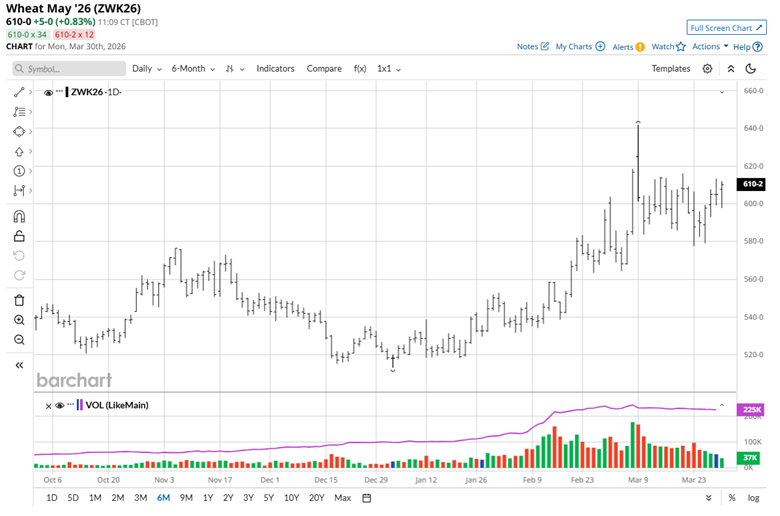This screenshot has height=516, width=780.
Task: Zoom out using the magnifier minus icon
Action: 19,340
